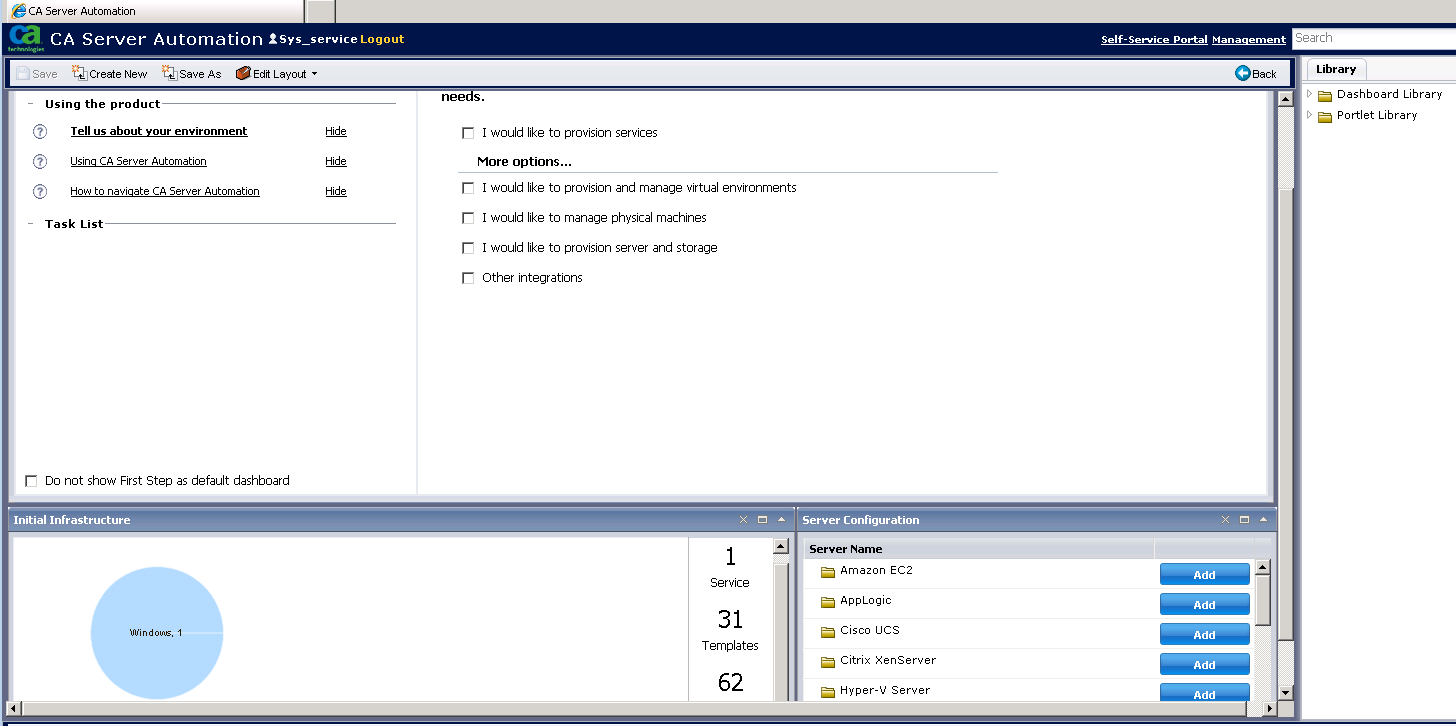Click help icon for Tell us about your environment

40,131
